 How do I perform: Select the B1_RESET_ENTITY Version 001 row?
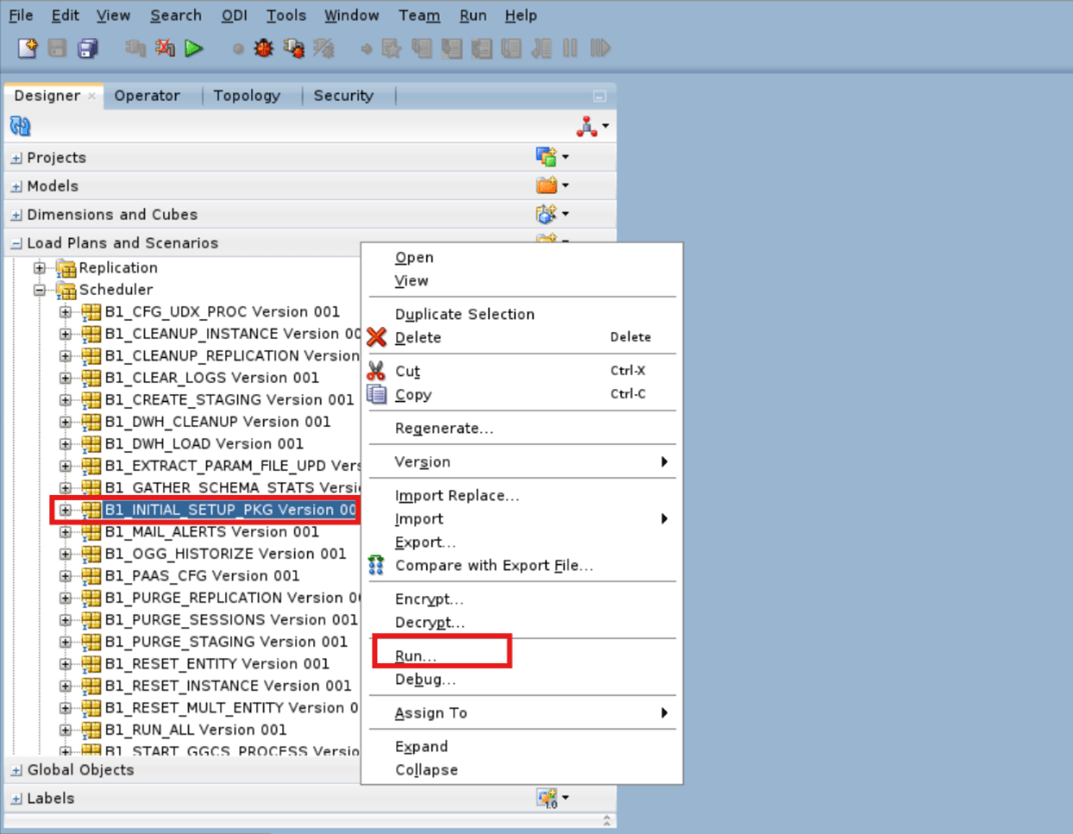pos(217,664)
